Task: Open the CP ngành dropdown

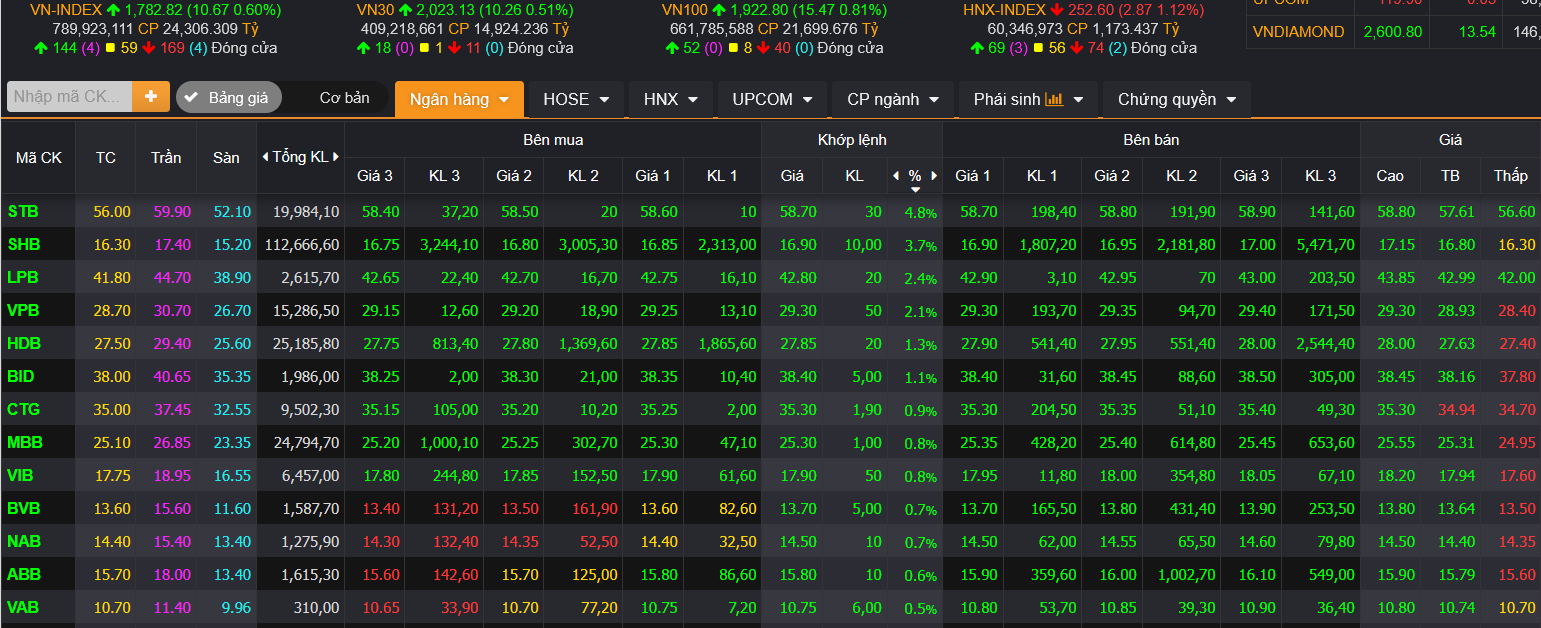Action: point(893,100)
